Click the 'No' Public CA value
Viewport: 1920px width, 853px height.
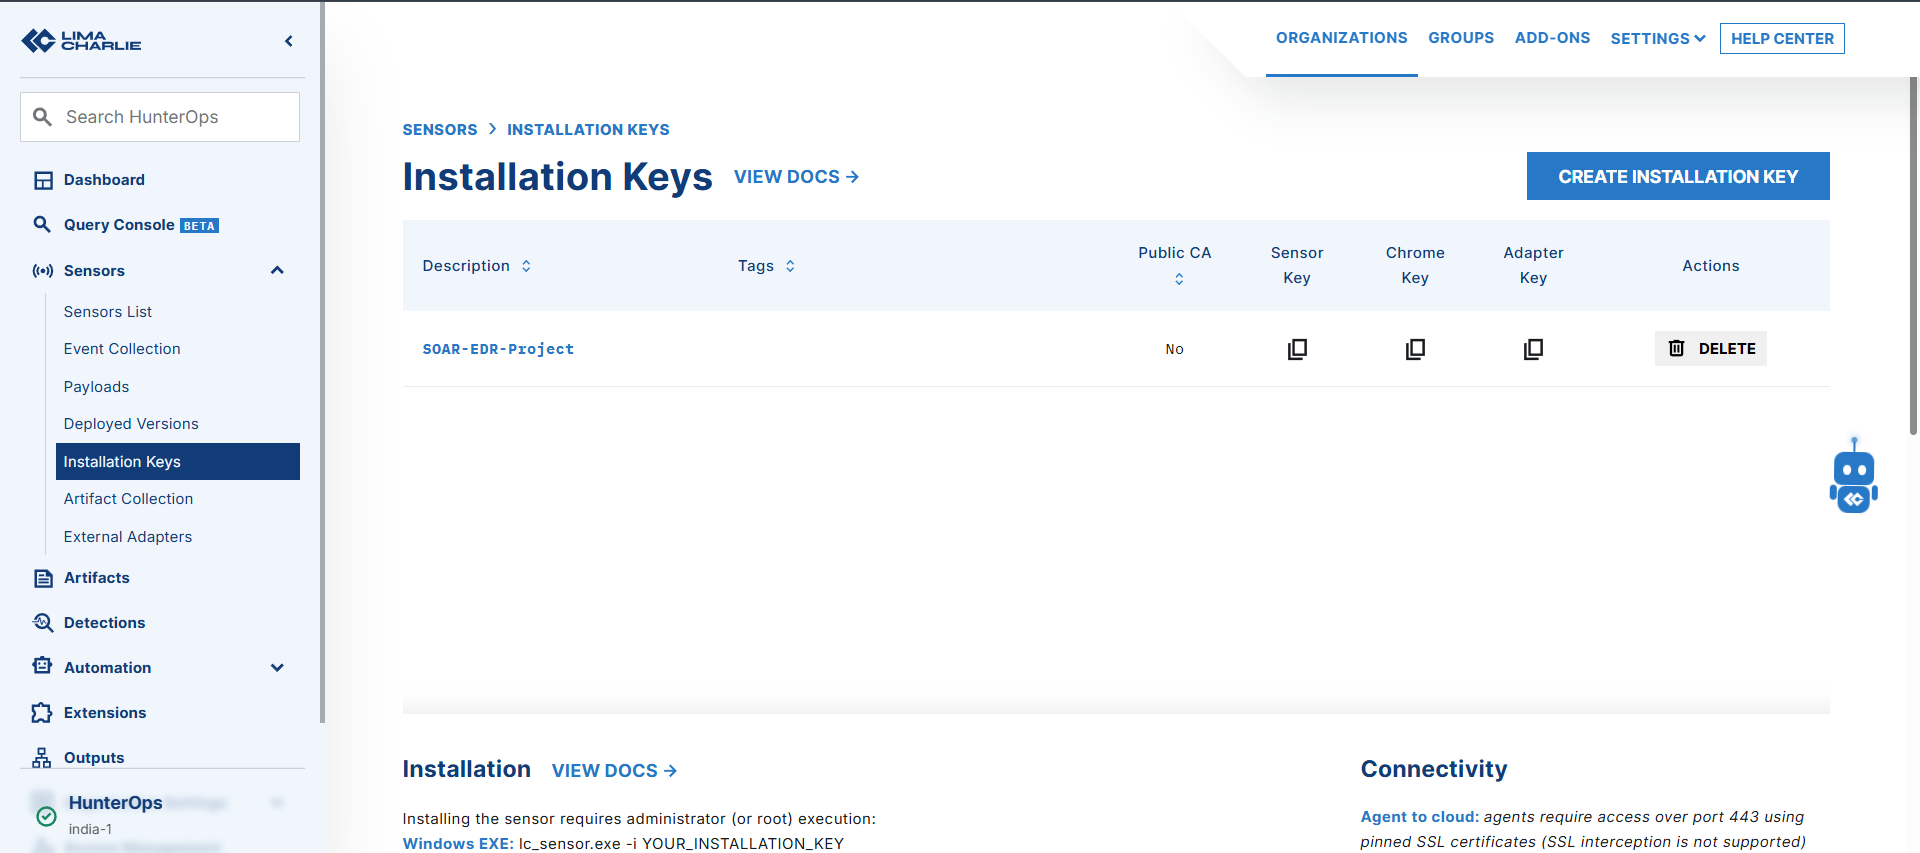1174,349
